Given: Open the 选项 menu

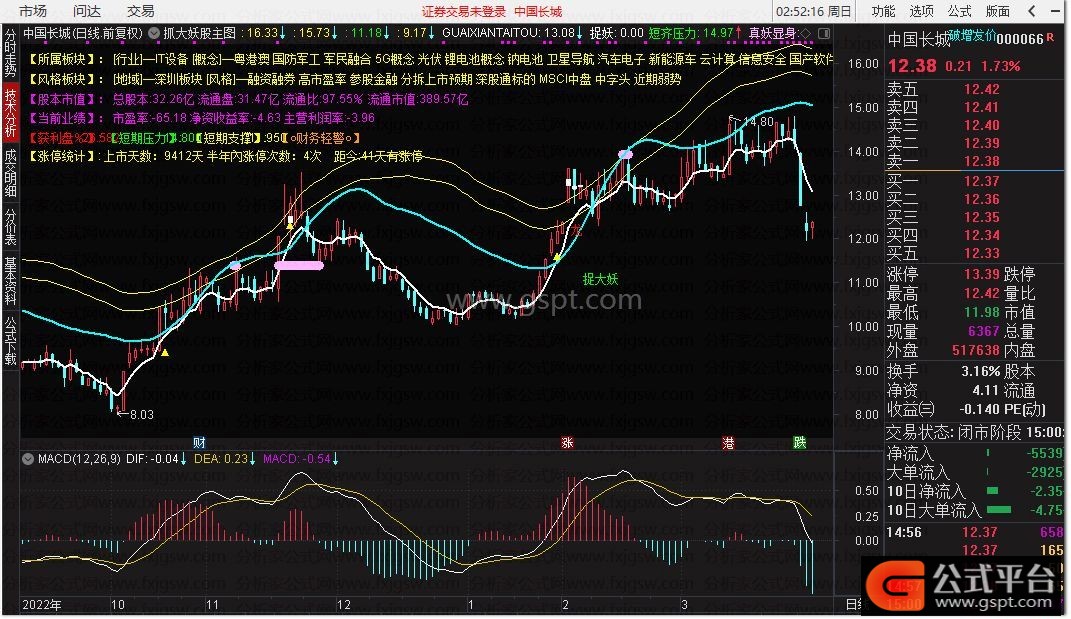Looking at the screenshot, I should pos(921,11).
